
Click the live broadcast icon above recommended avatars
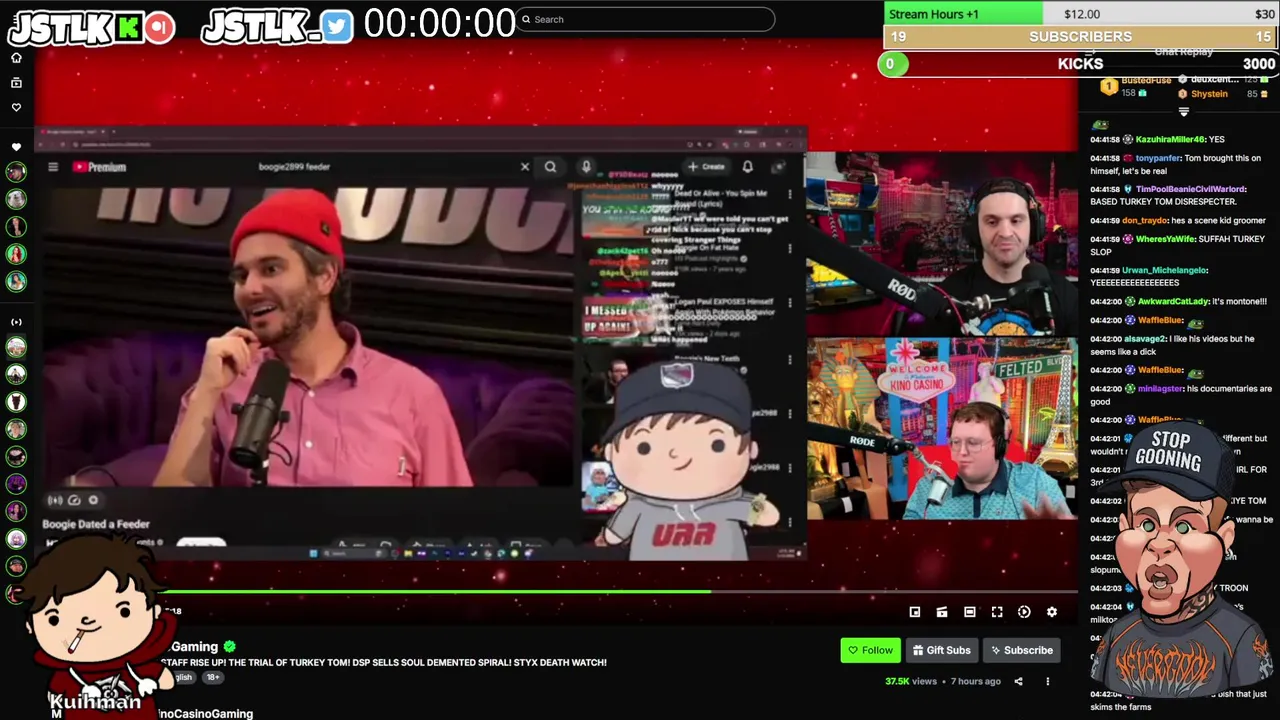click(x=16, y=322)
